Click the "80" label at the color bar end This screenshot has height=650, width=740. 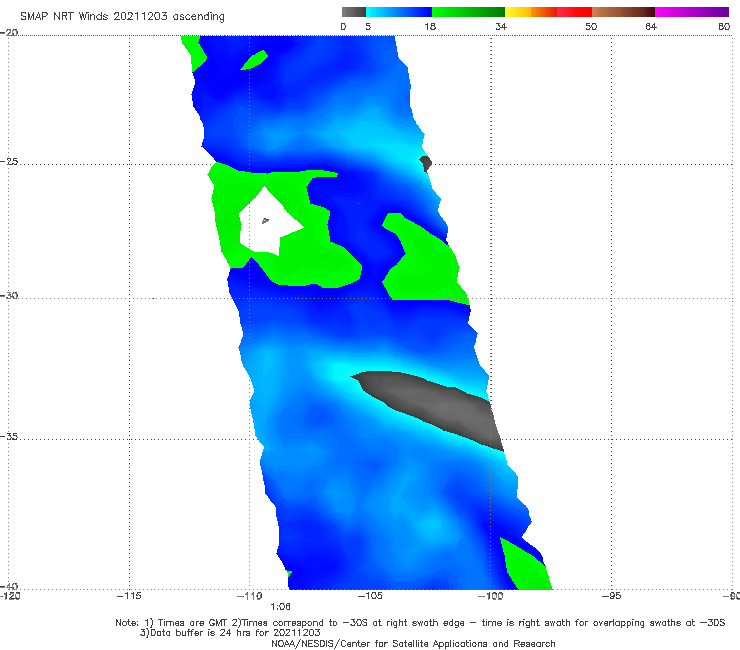point(724,27)
